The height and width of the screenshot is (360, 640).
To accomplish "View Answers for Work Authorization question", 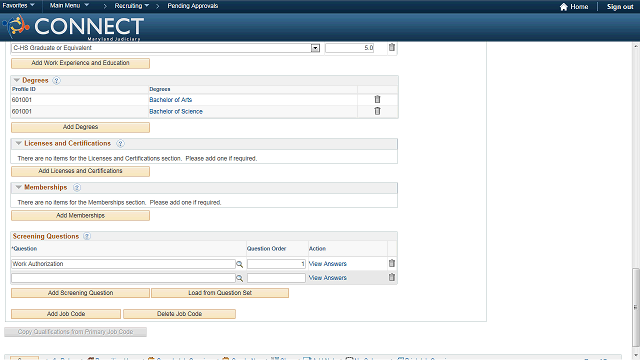I will [328, 264].
